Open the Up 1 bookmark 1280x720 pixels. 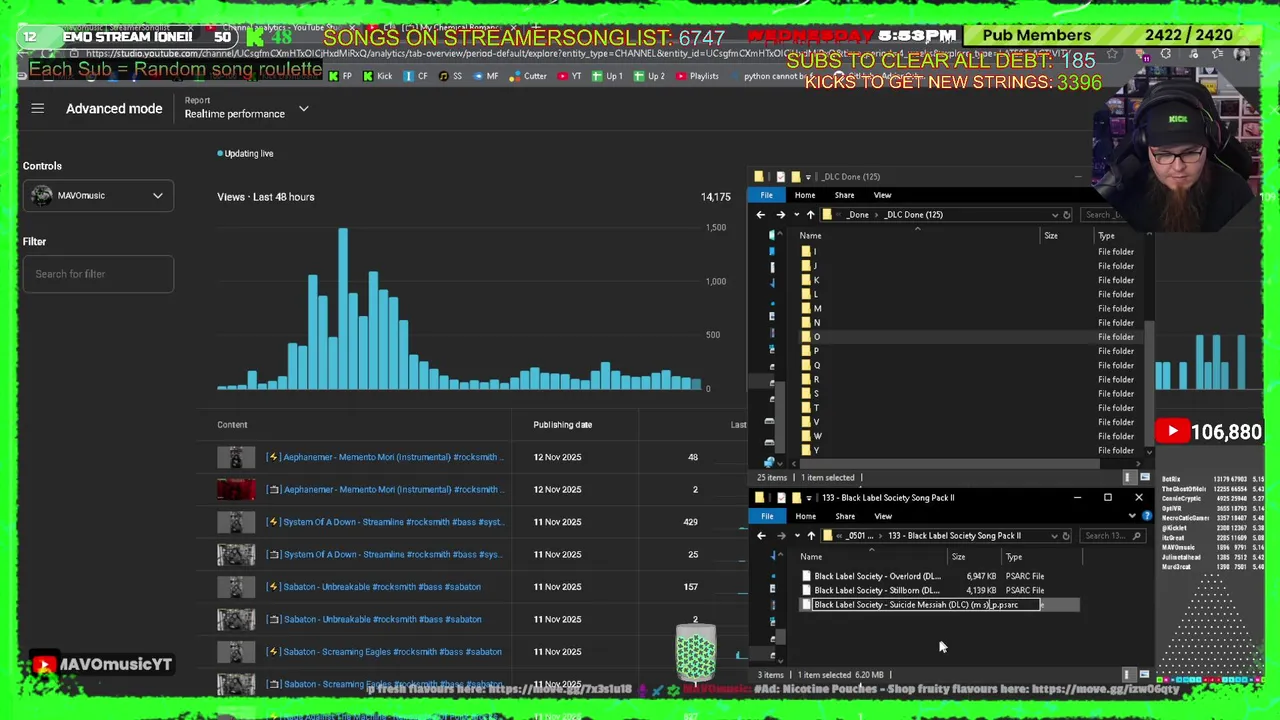[608, 76]
